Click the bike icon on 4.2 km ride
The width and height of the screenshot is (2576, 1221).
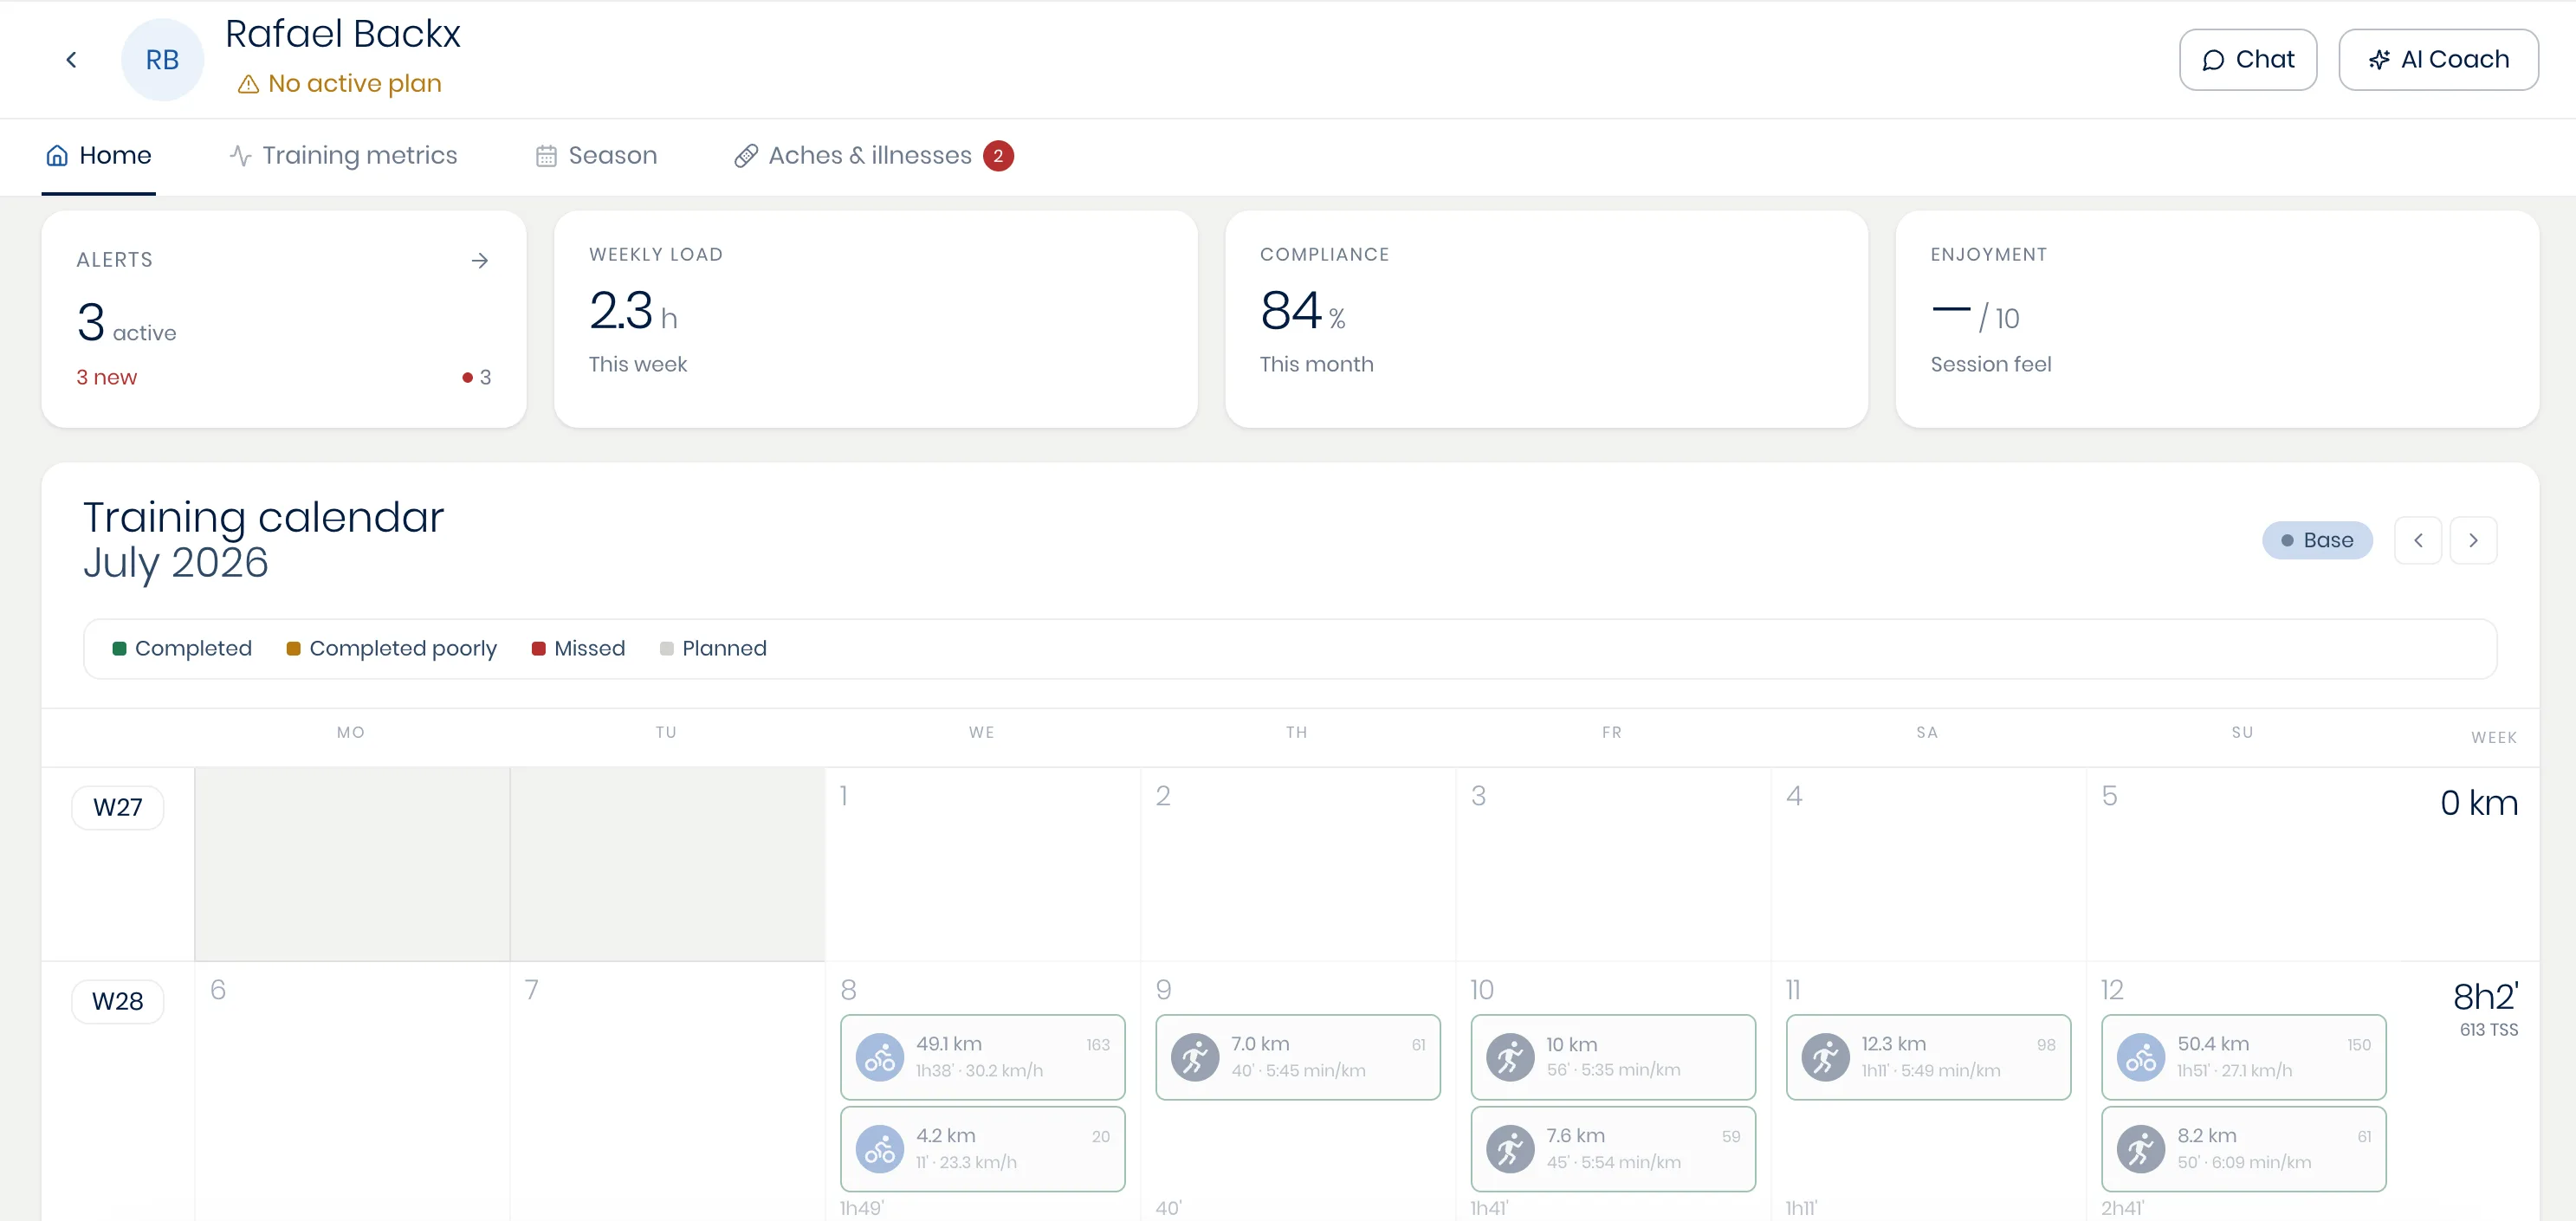pyautogui.click(x=880, y=1150)
